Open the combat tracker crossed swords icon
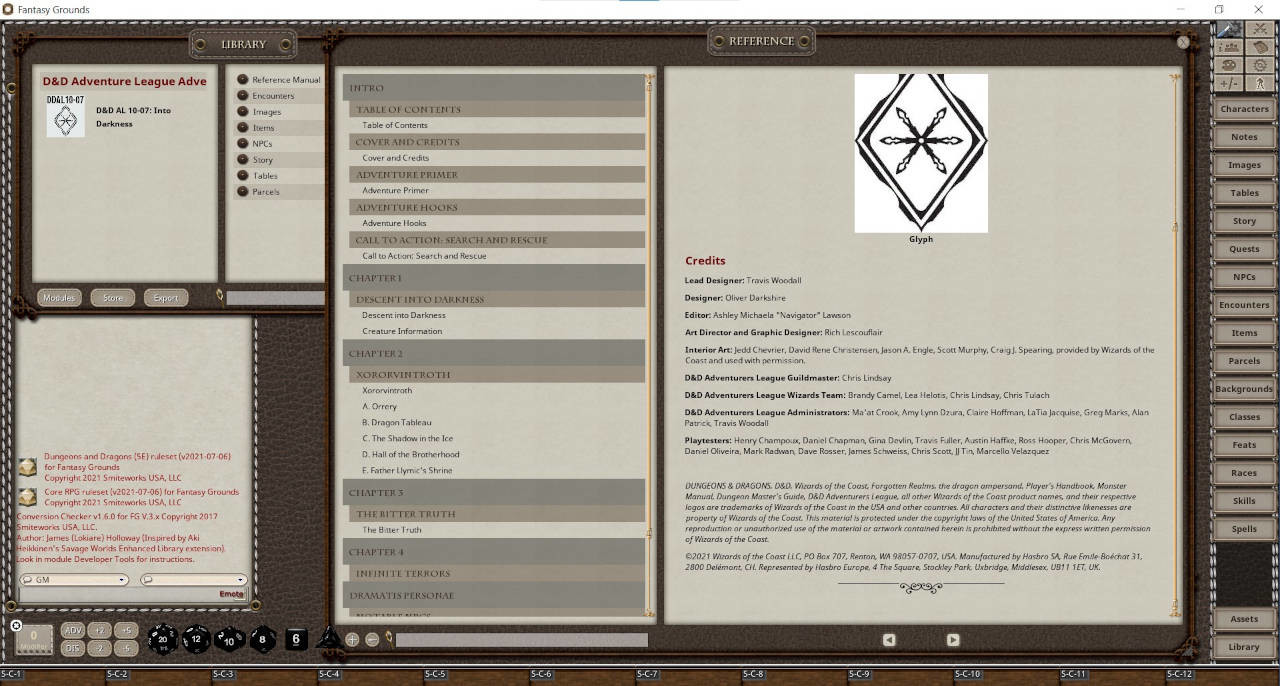The image size is (1280, 686). [1260, 29]
